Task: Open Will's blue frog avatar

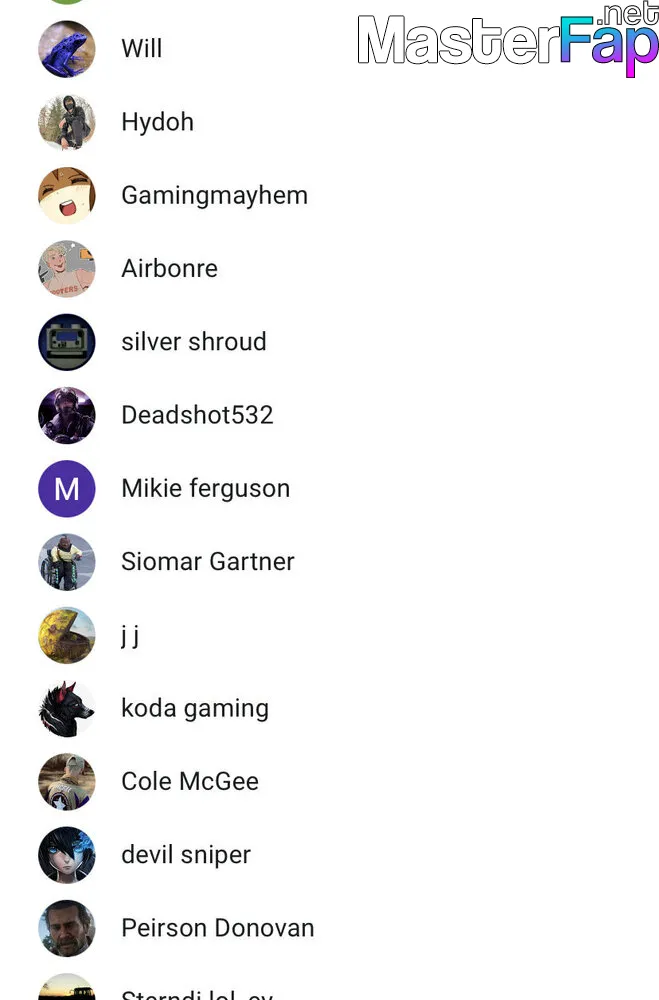Action: [x=67, y=49]
